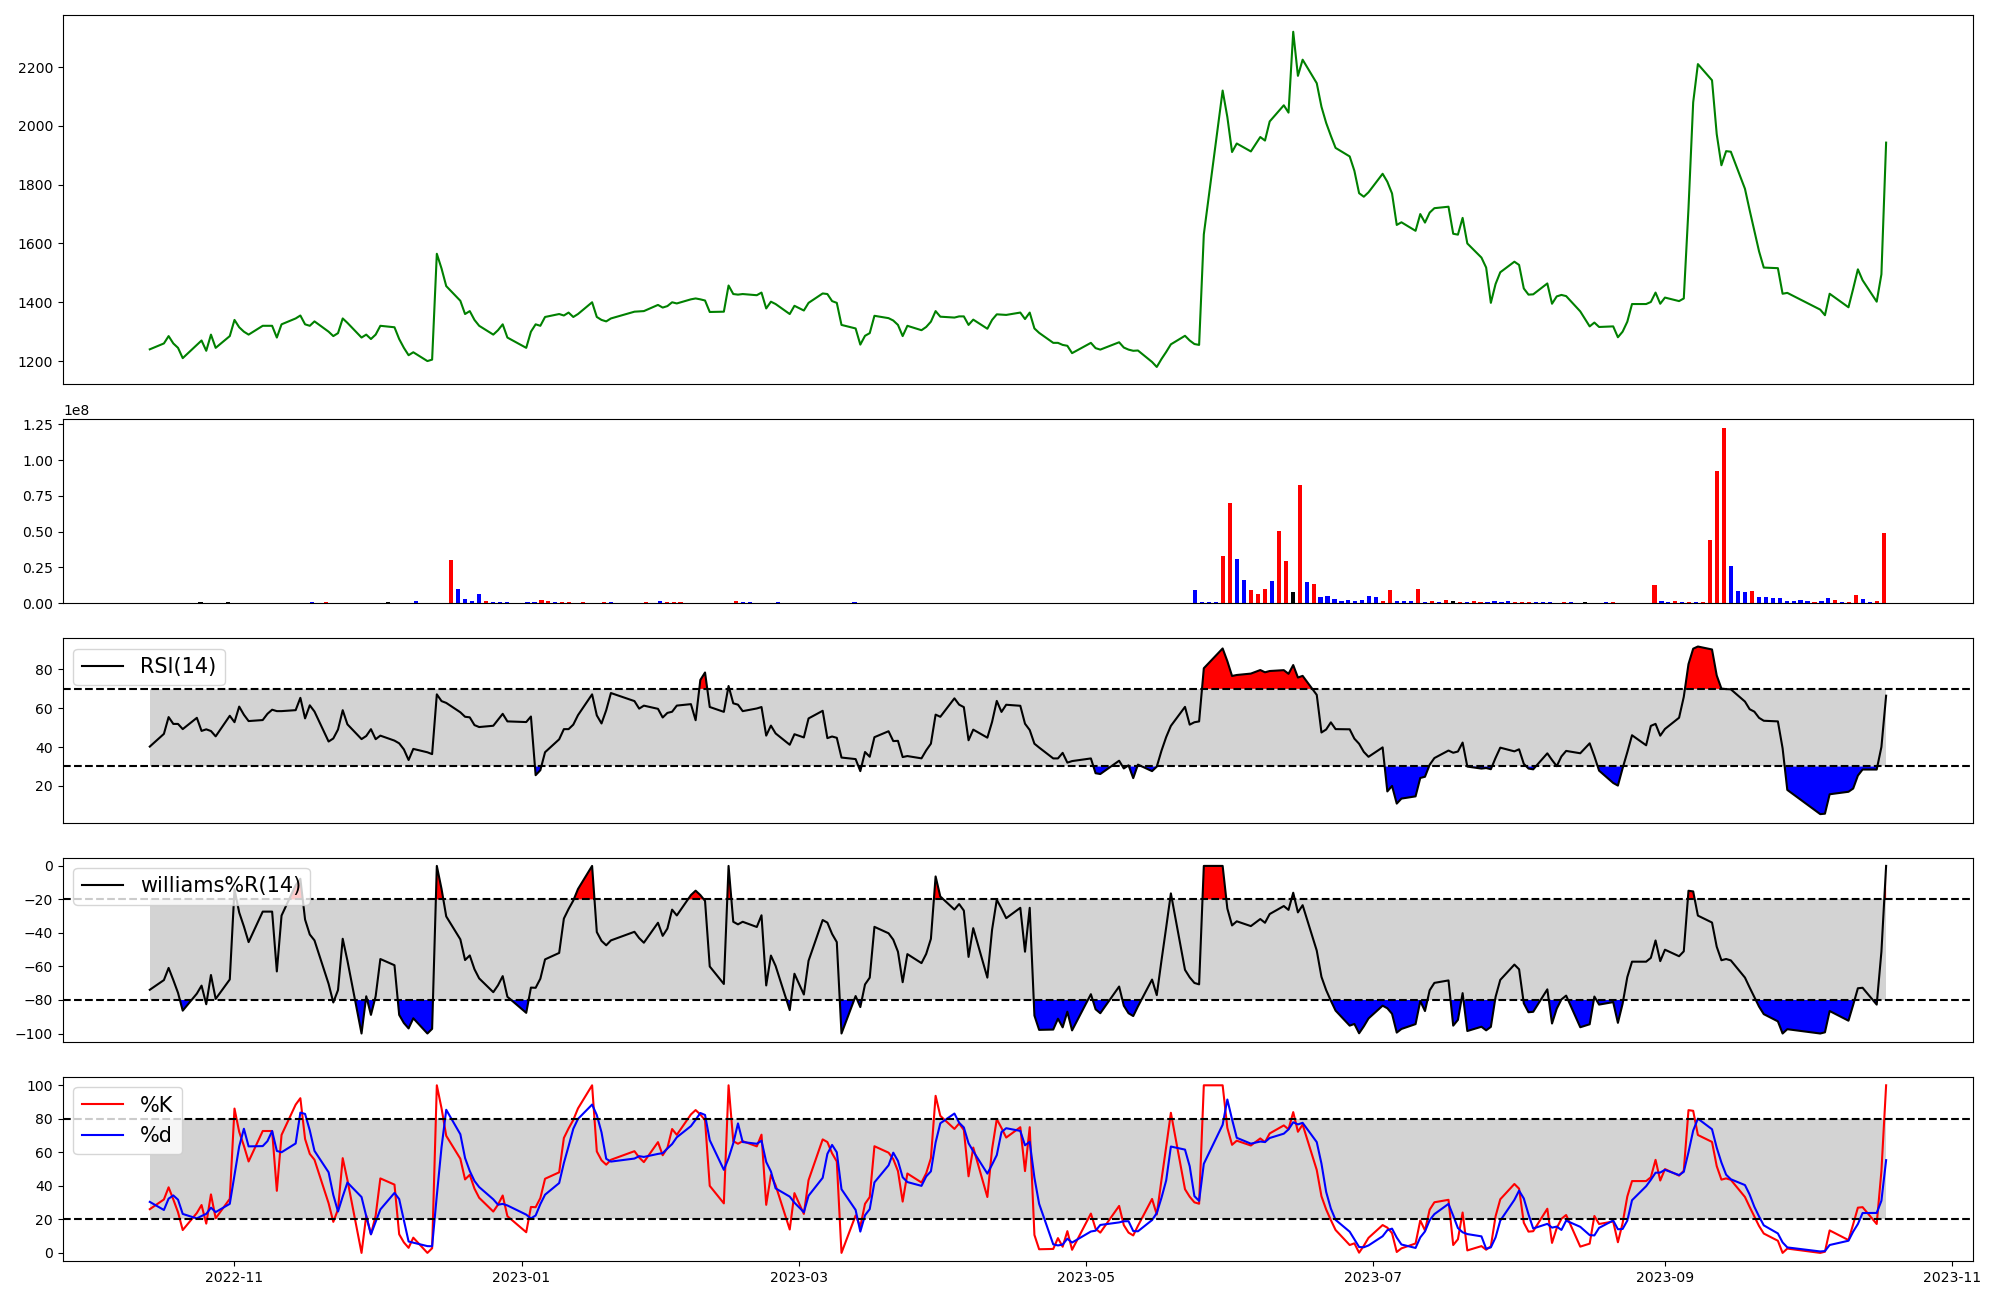Image resolution: width=2000 pixels, height=1300 pixels.
Task: Click the RSI(14) legend label
Action: pyautogui.click(x=177, y=666)
